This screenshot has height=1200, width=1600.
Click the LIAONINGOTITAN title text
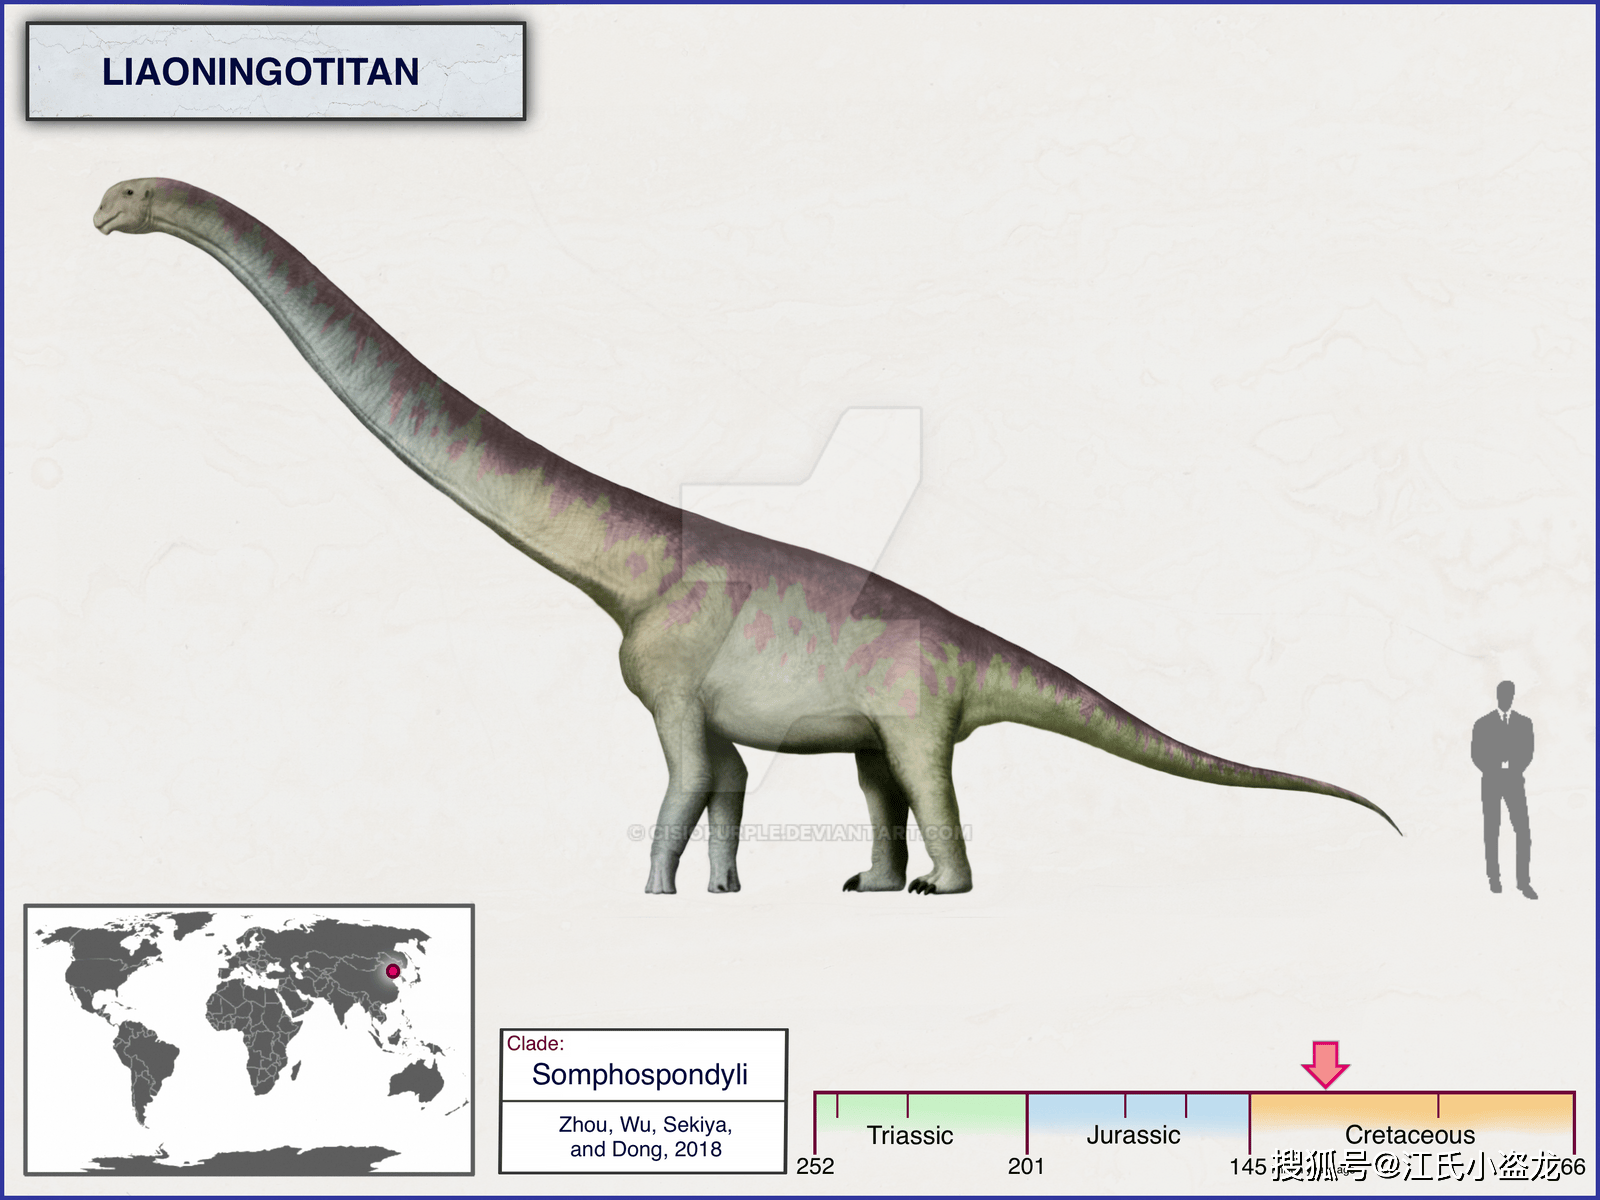[260, 72]
